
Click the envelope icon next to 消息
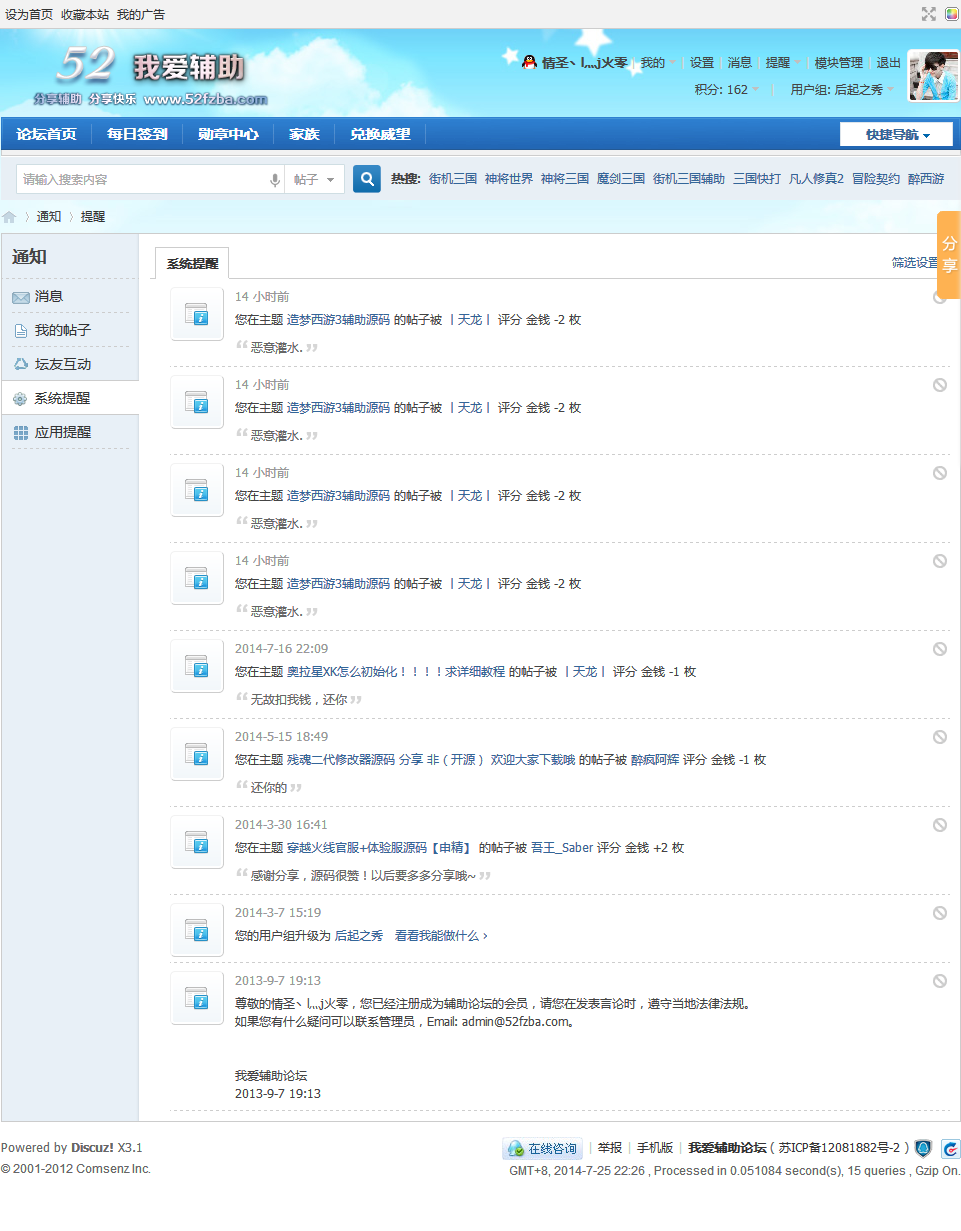coord(21,297)
